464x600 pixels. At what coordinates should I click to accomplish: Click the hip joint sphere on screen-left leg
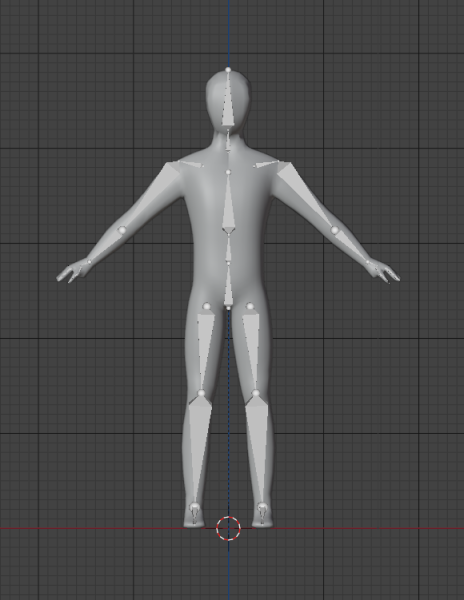click(207, 306)
